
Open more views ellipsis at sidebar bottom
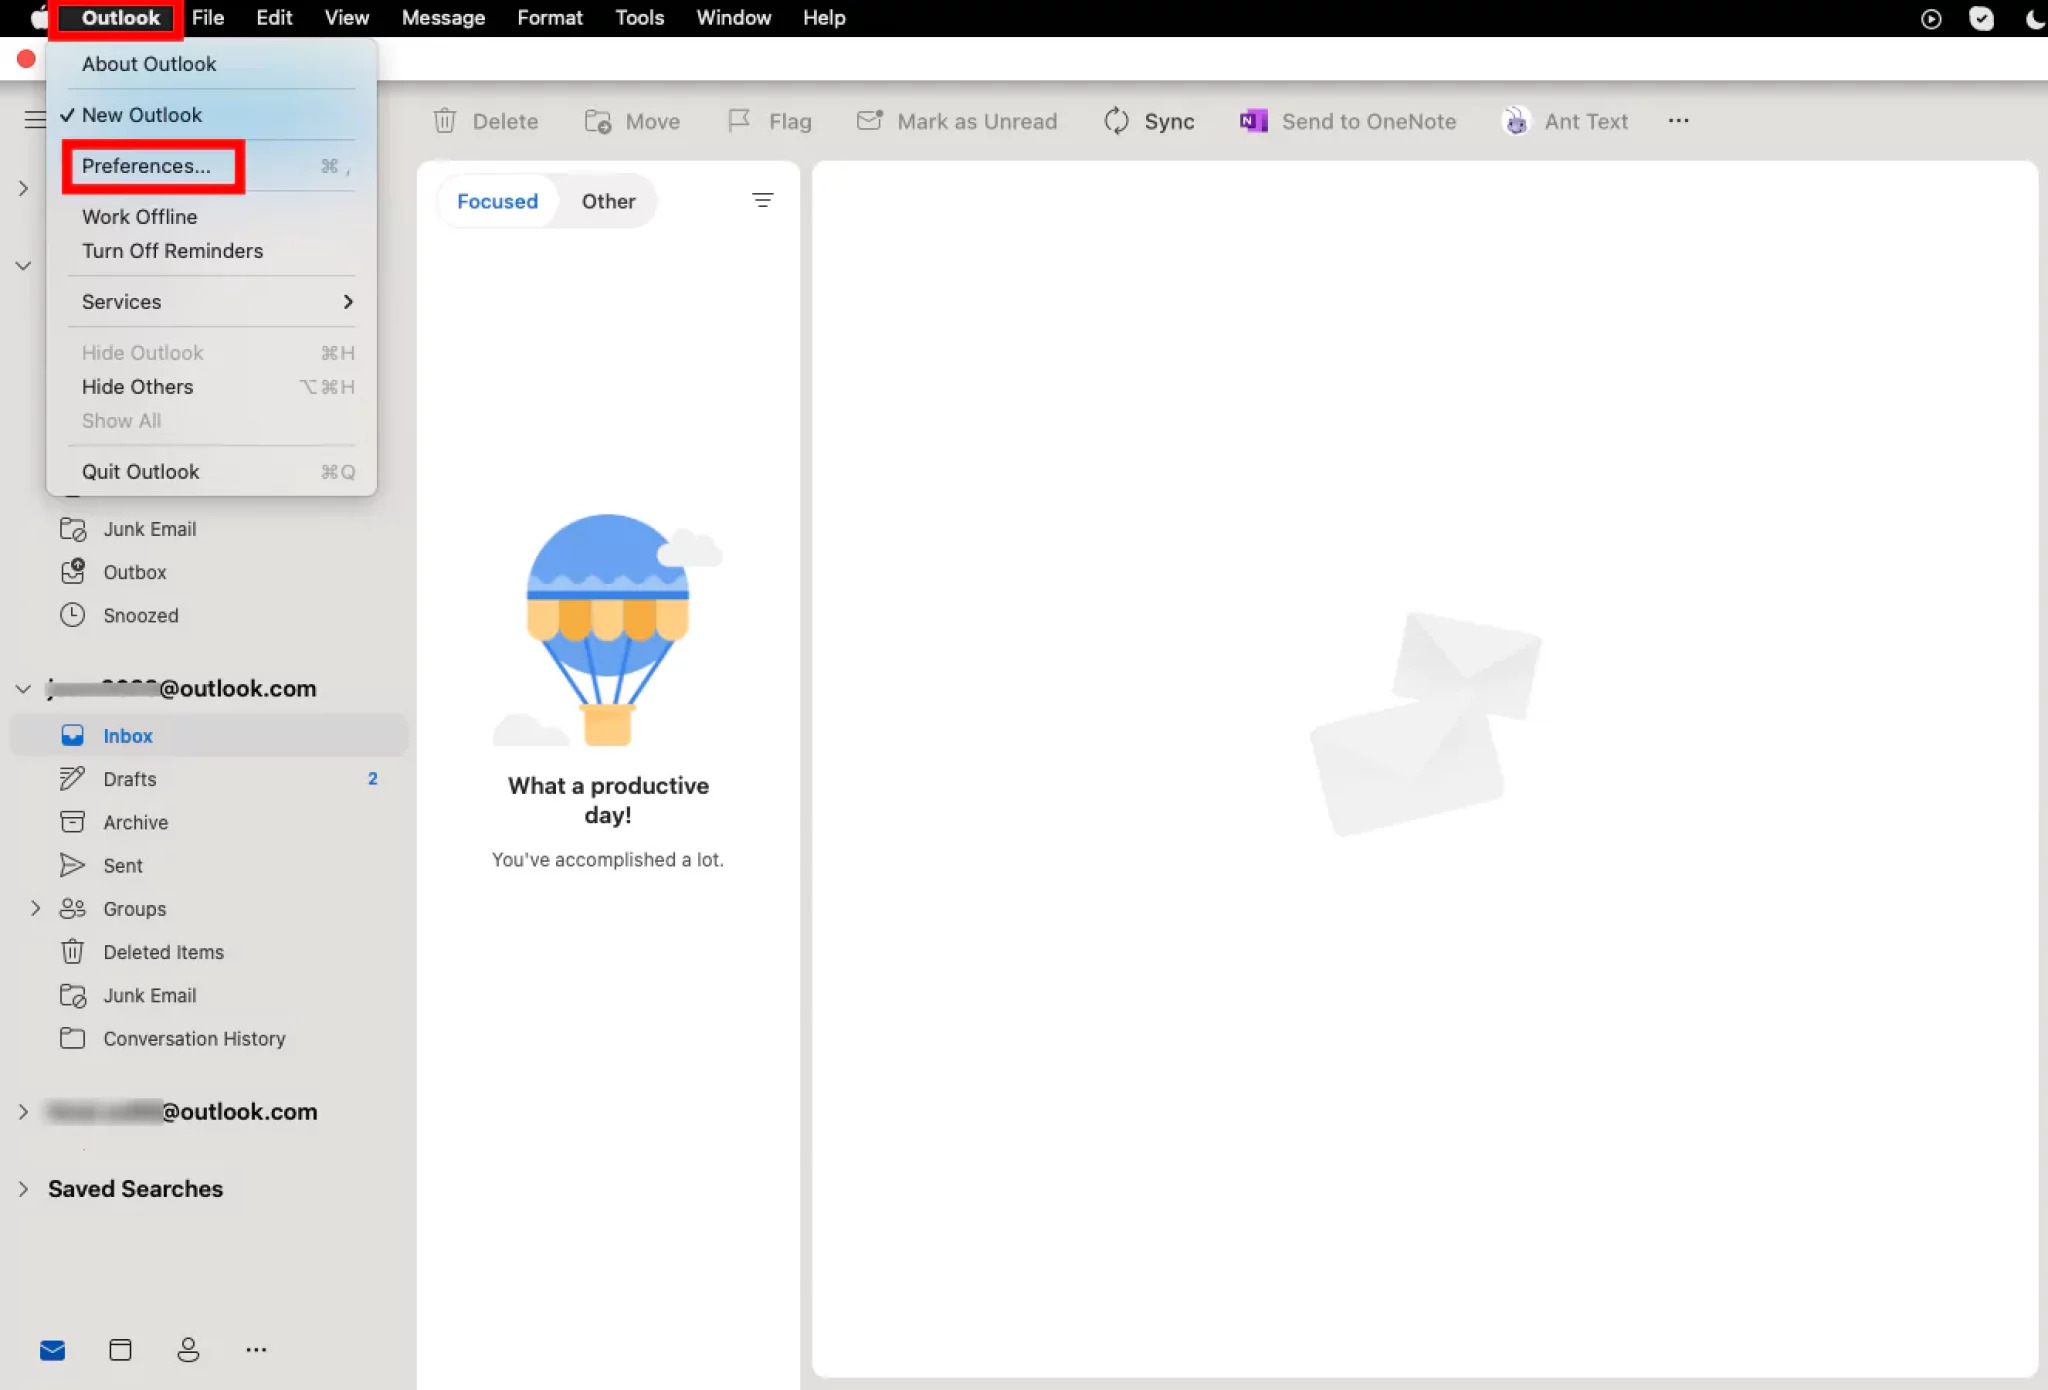click(x=256, y=1350)
